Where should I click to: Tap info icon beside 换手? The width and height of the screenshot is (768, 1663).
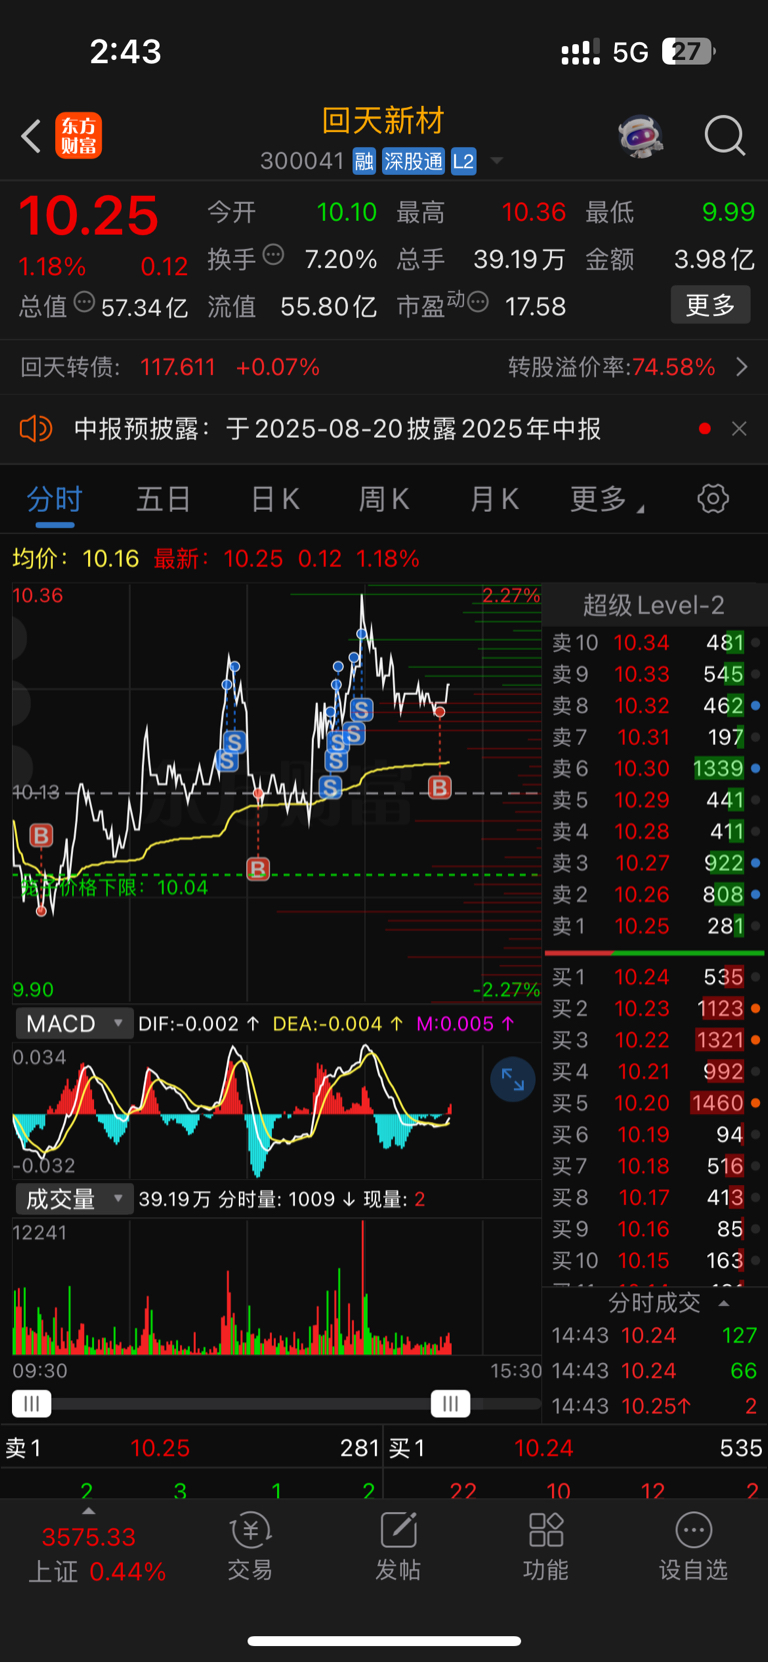point(273,255)
